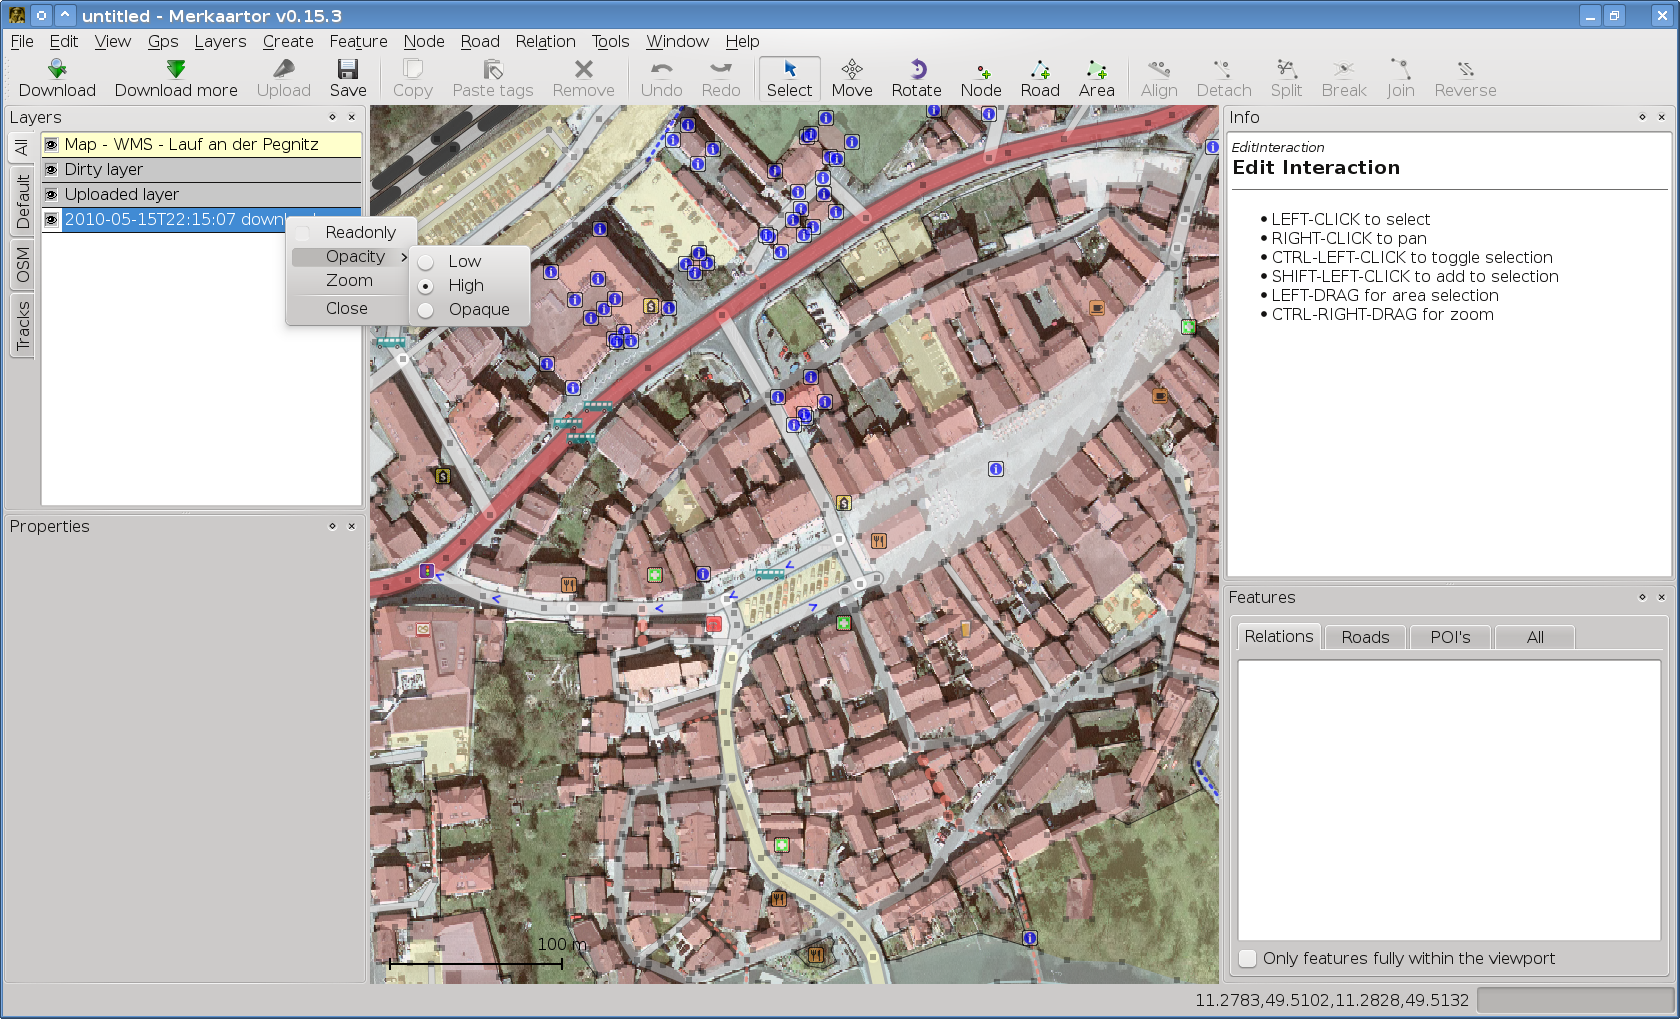The width and height of the screenshot is (1680, 1019).
Task: Select the Uploaded layer entry
Action: coord(122,194)
